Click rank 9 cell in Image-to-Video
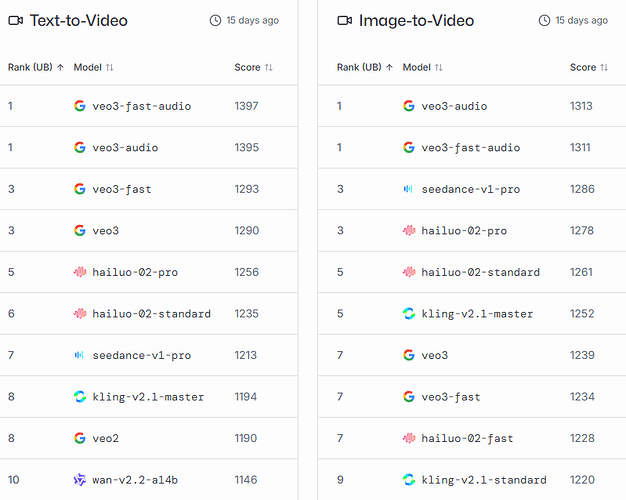Viewport: 626px width, 500px height. [x=340, y=480]
